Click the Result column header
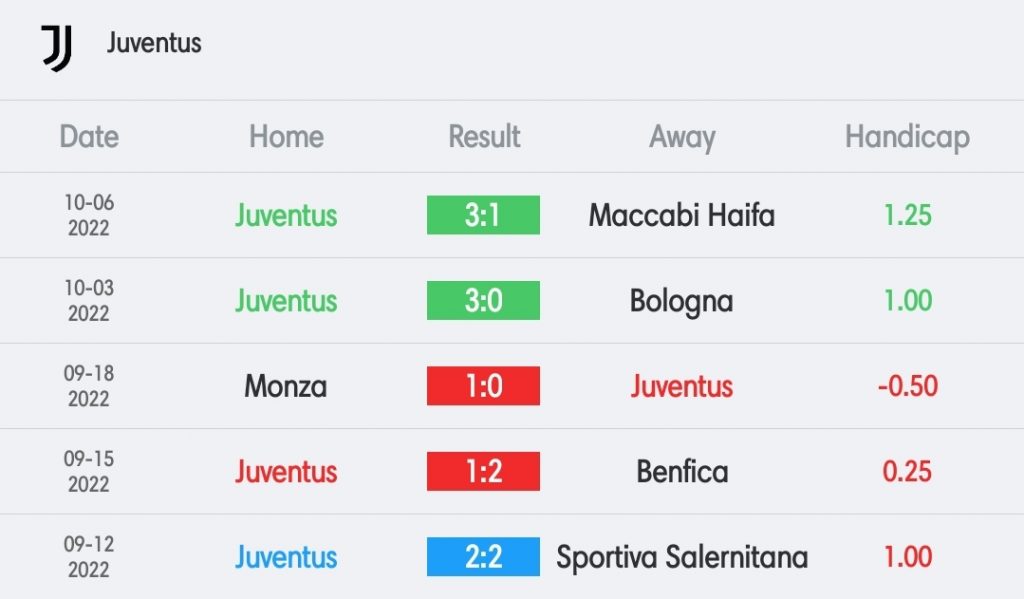The width and height of the screenshot is (1024, 599). click(484, 137)
